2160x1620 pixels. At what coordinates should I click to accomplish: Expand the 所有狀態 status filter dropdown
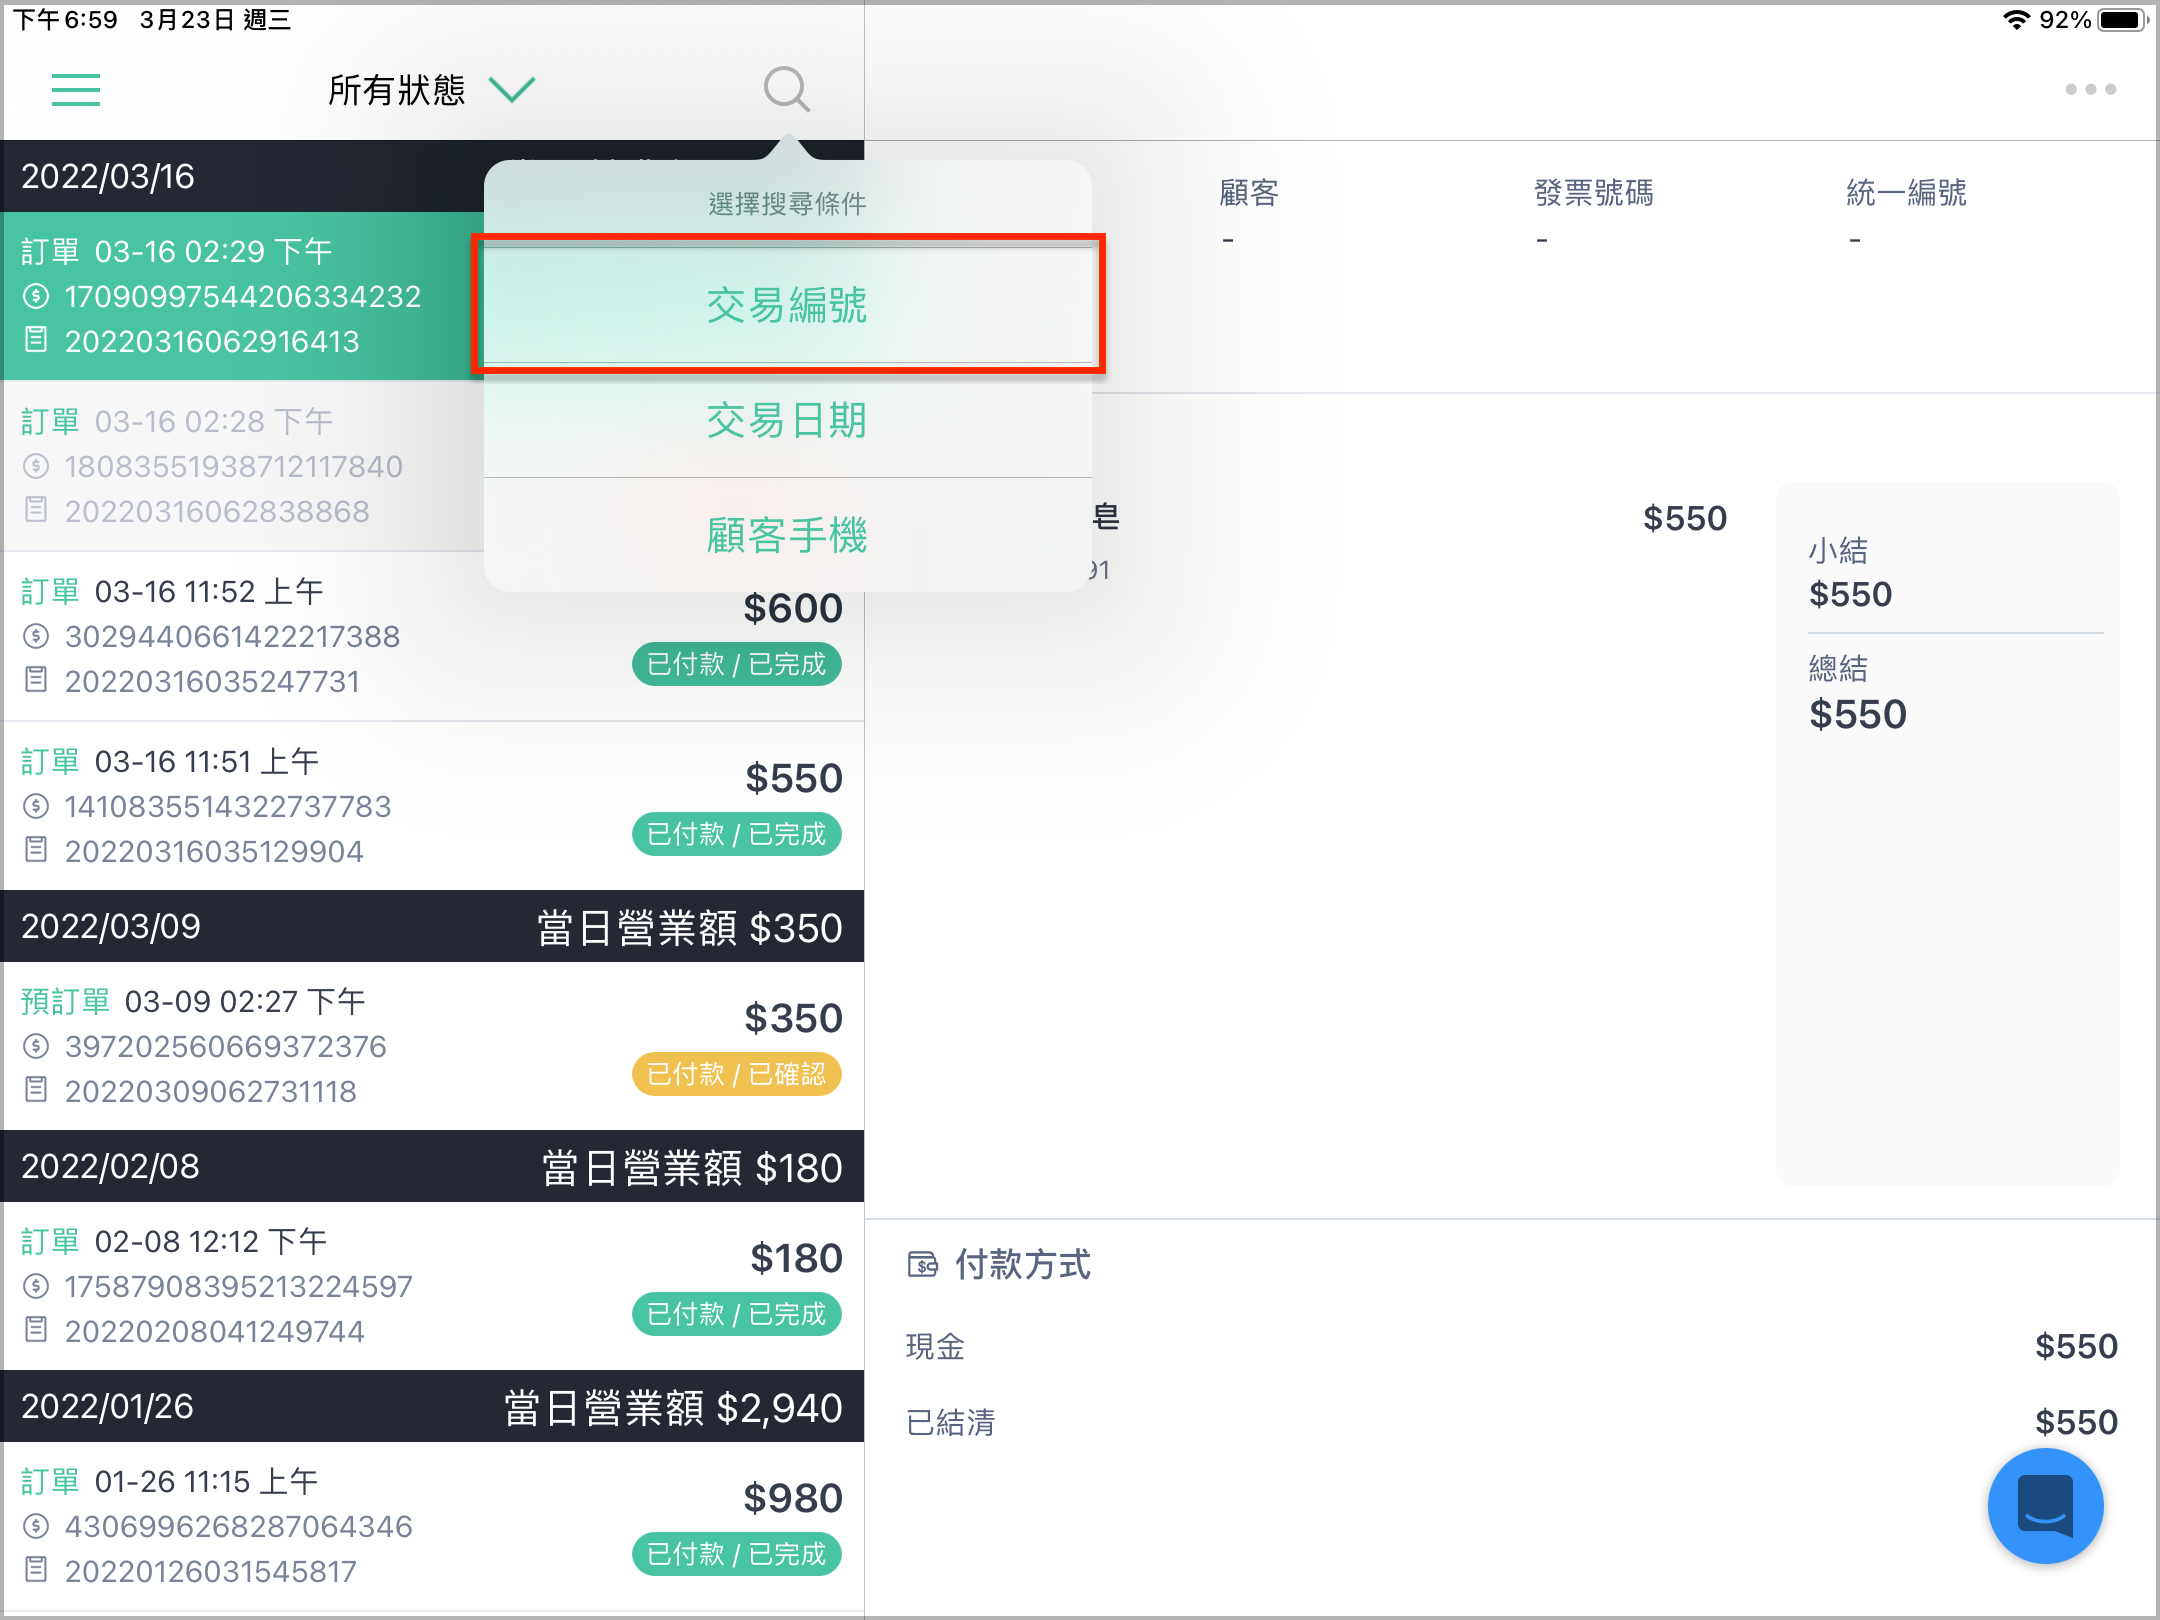pyautogui.click(x=432, y=90)
